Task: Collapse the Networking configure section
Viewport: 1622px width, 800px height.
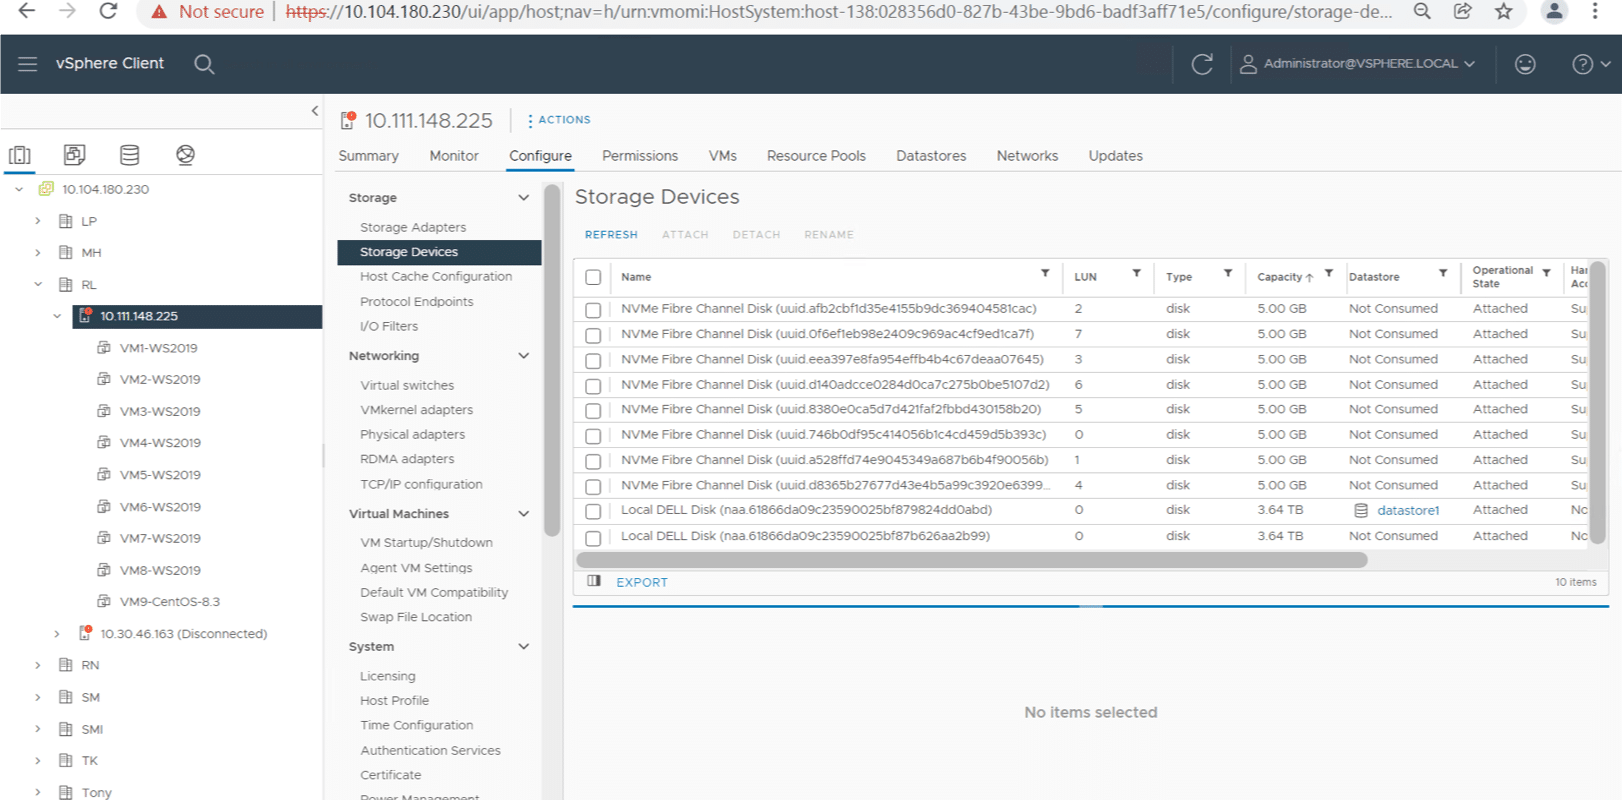Action: pos(523,356)
